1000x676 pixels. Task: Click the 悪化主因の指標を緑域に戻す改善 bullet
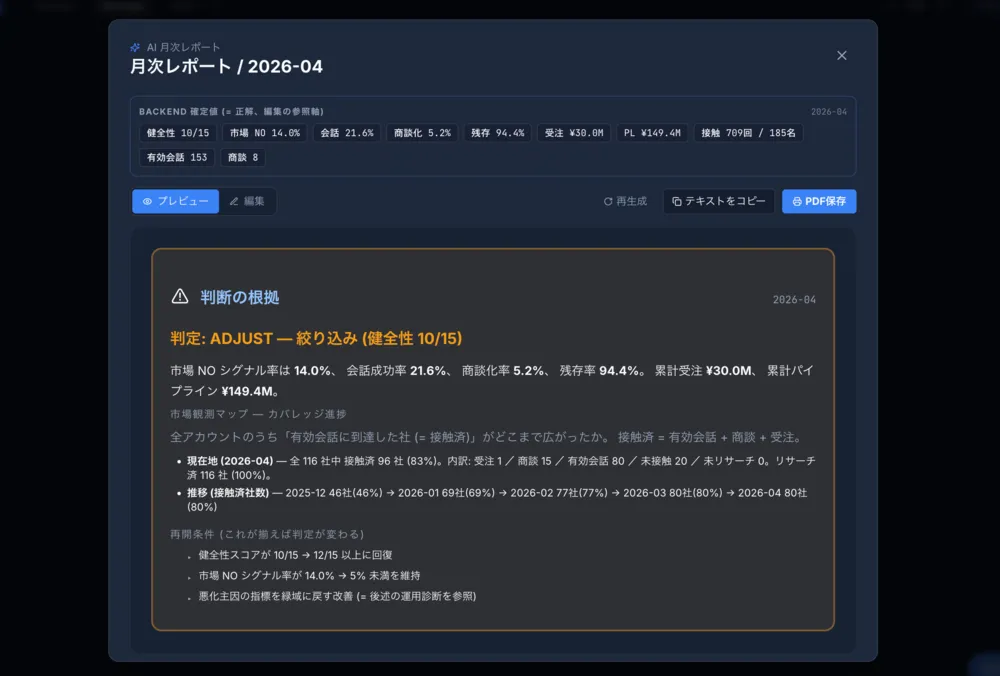click(x=337, y=596)
